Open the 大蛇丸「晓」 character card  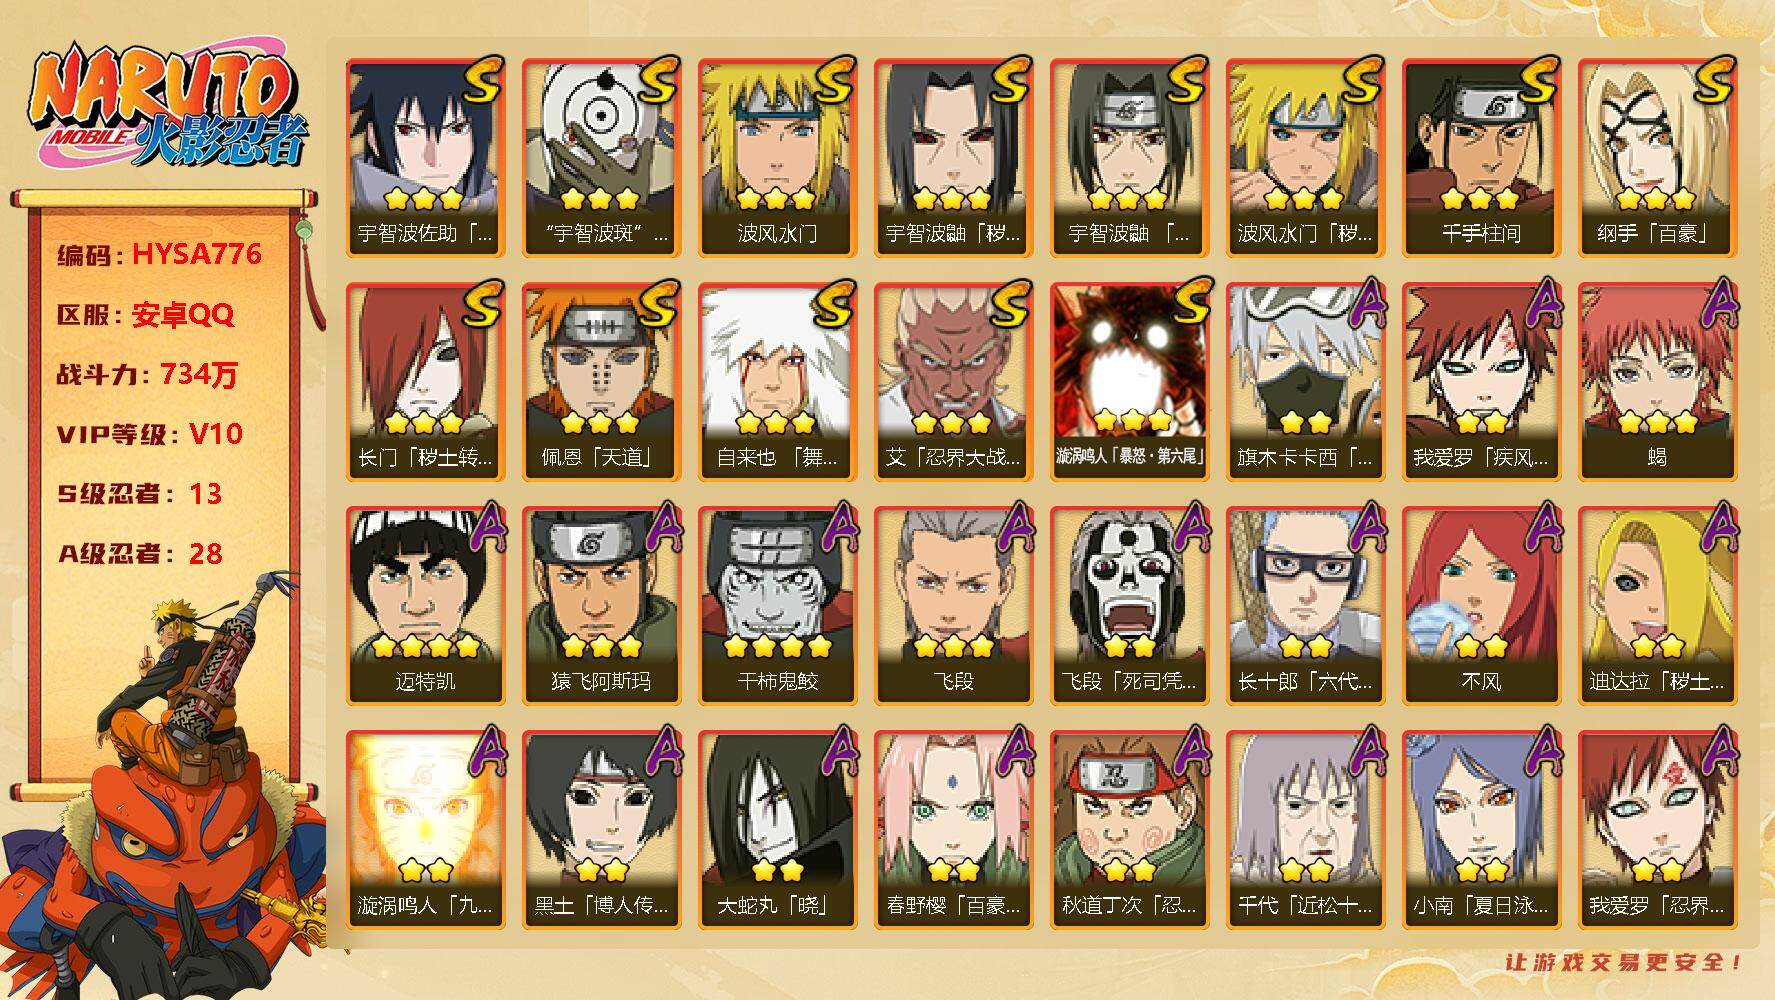click(x=777, y=830)
